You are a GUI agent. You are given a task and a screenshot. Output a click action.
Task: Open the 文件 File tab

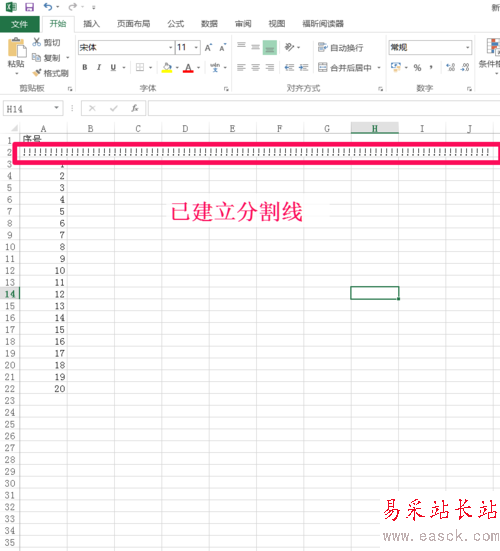(x=19, y=24)
